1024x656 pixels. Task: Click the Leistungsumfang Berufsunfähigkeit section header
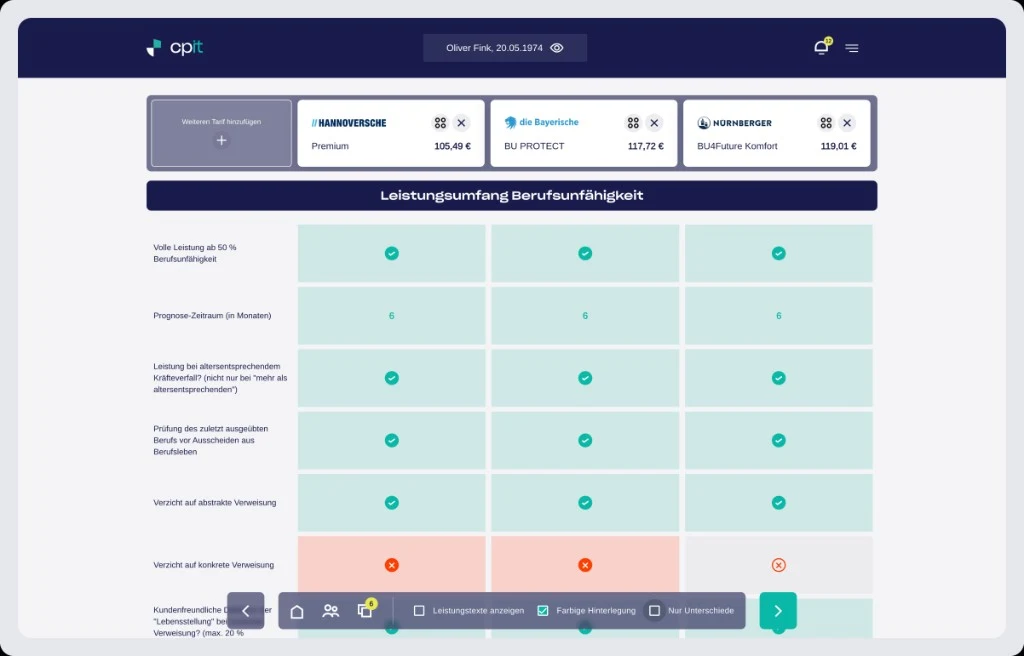(511, 195)
